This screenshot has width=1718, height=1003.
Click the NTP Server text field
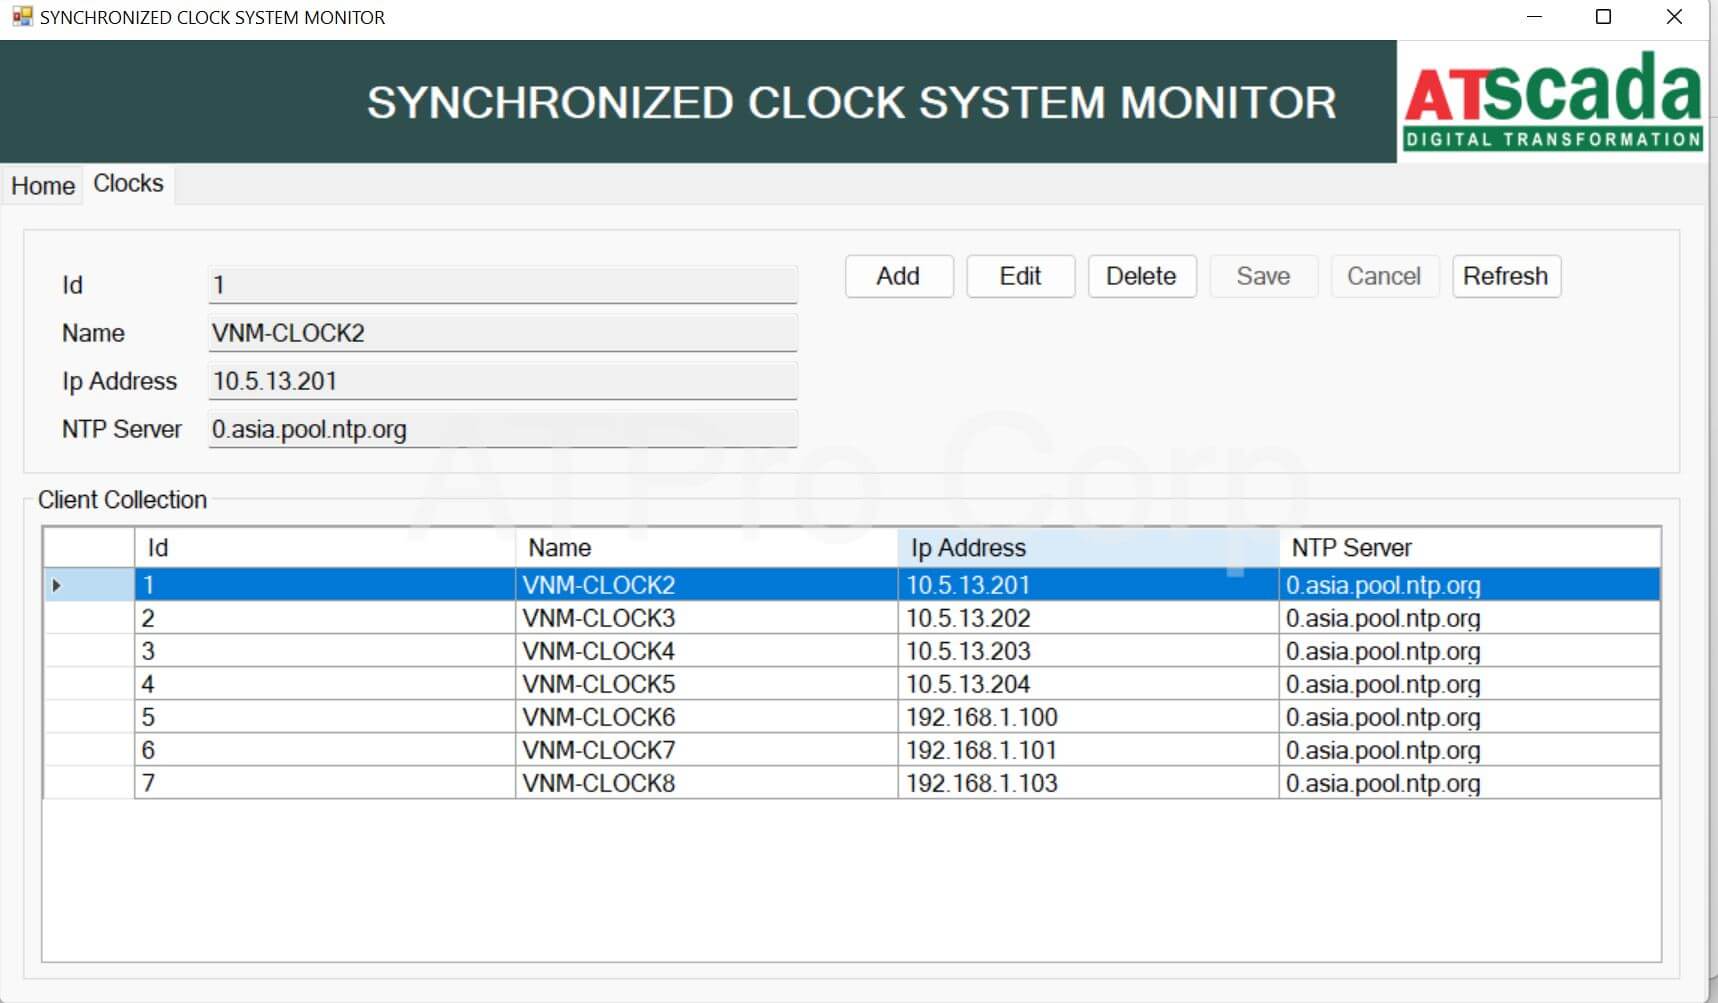click(502, 430)
